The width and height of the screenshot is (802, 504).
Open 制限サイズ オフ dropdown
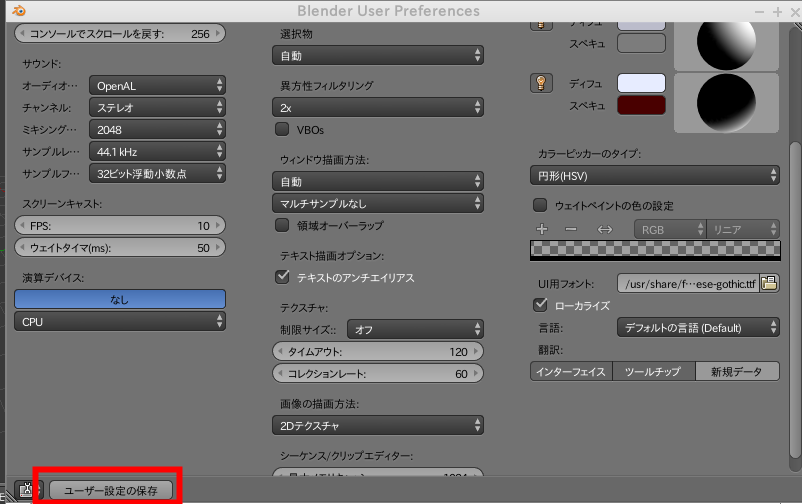pos(415,329)
